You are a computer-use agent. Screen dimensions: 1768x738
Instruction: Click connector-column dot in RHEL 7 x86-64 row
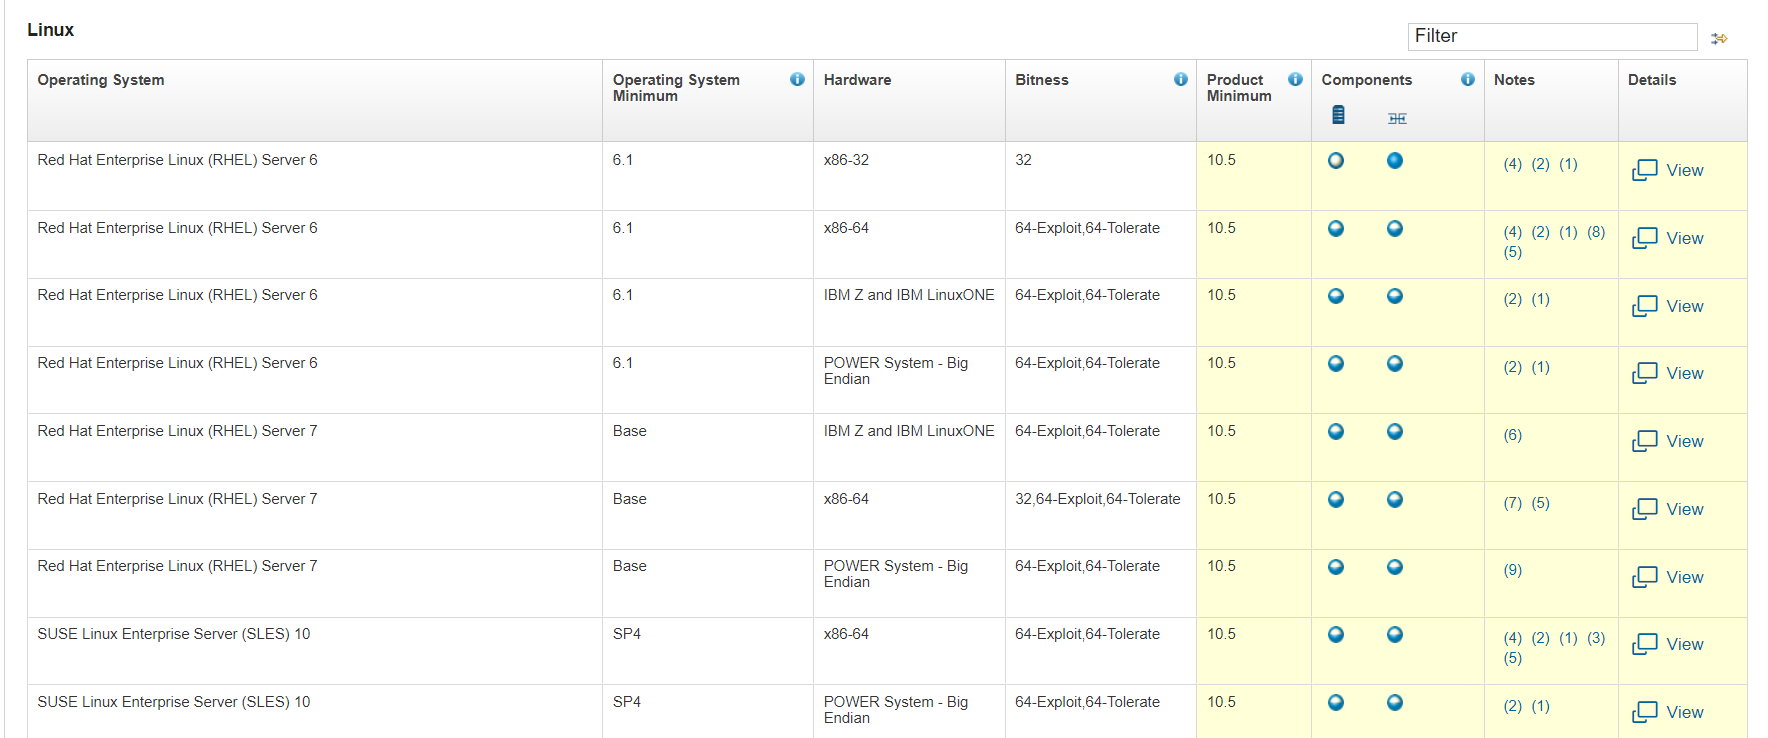[x=1395, y=499]
